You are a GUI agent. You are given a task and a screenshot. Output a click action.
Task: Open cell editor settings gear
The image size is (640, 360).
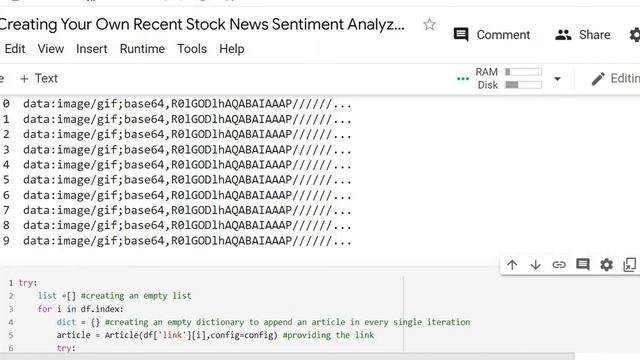tap(606, 265)
